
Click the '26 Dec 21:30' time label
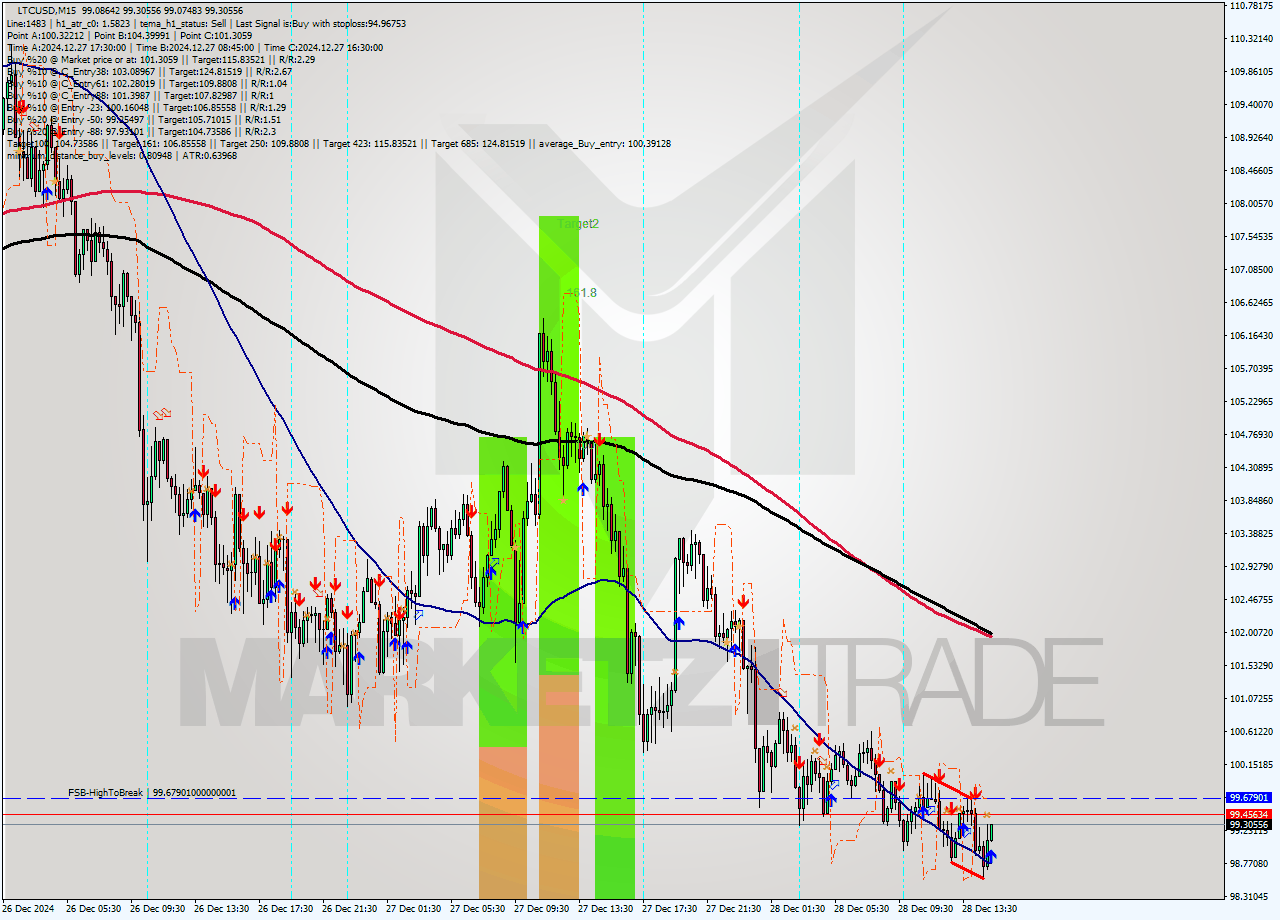(350, 909)
